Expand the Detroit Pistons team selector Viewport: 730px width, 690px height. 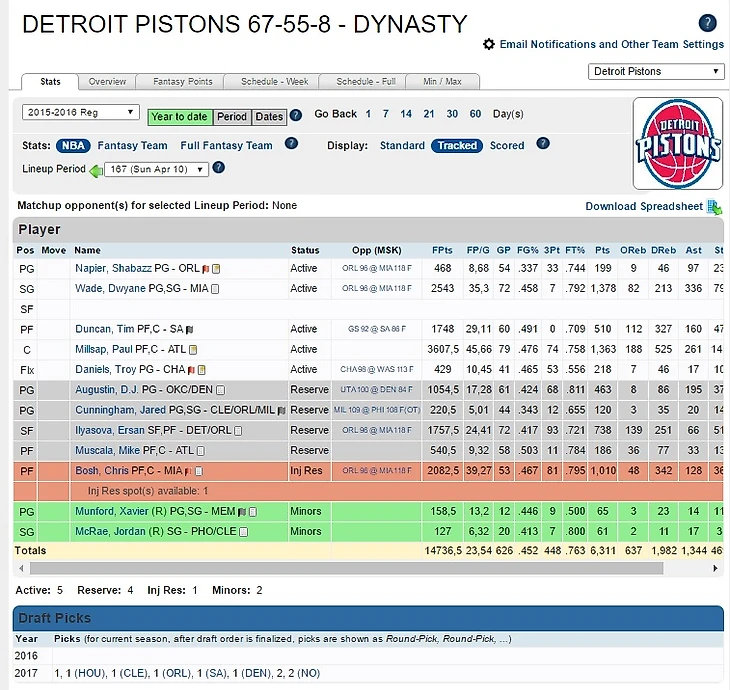pos(657,72)
